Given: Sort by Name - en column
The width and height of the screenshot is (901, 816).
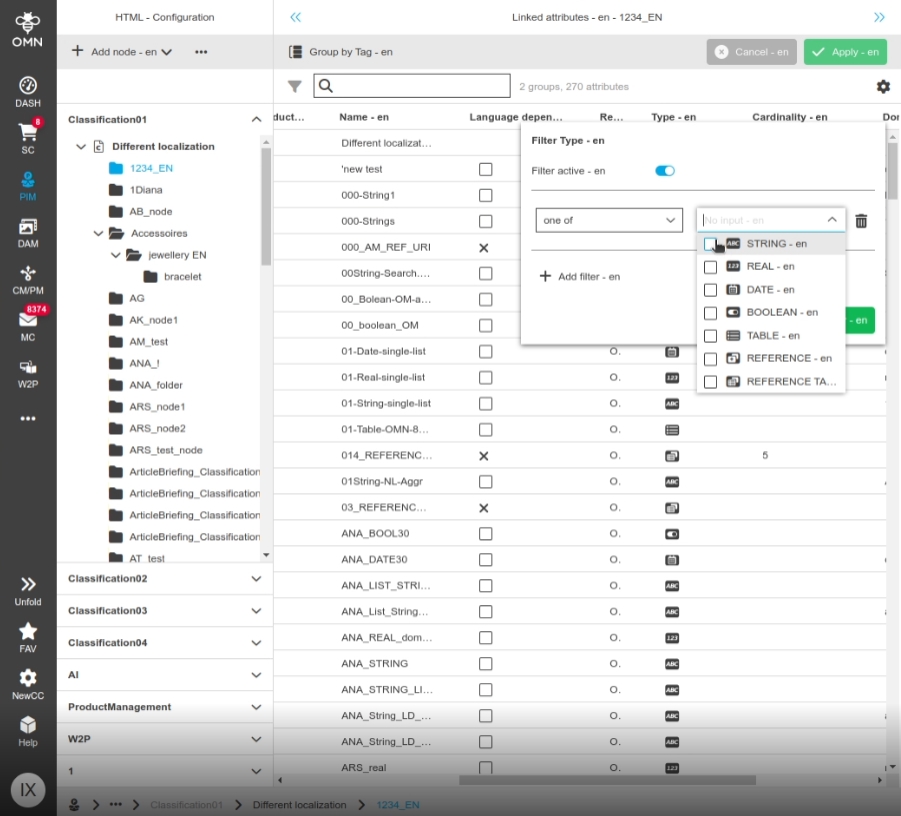Looking at the screenshot, I should click(x=364, y=117).
